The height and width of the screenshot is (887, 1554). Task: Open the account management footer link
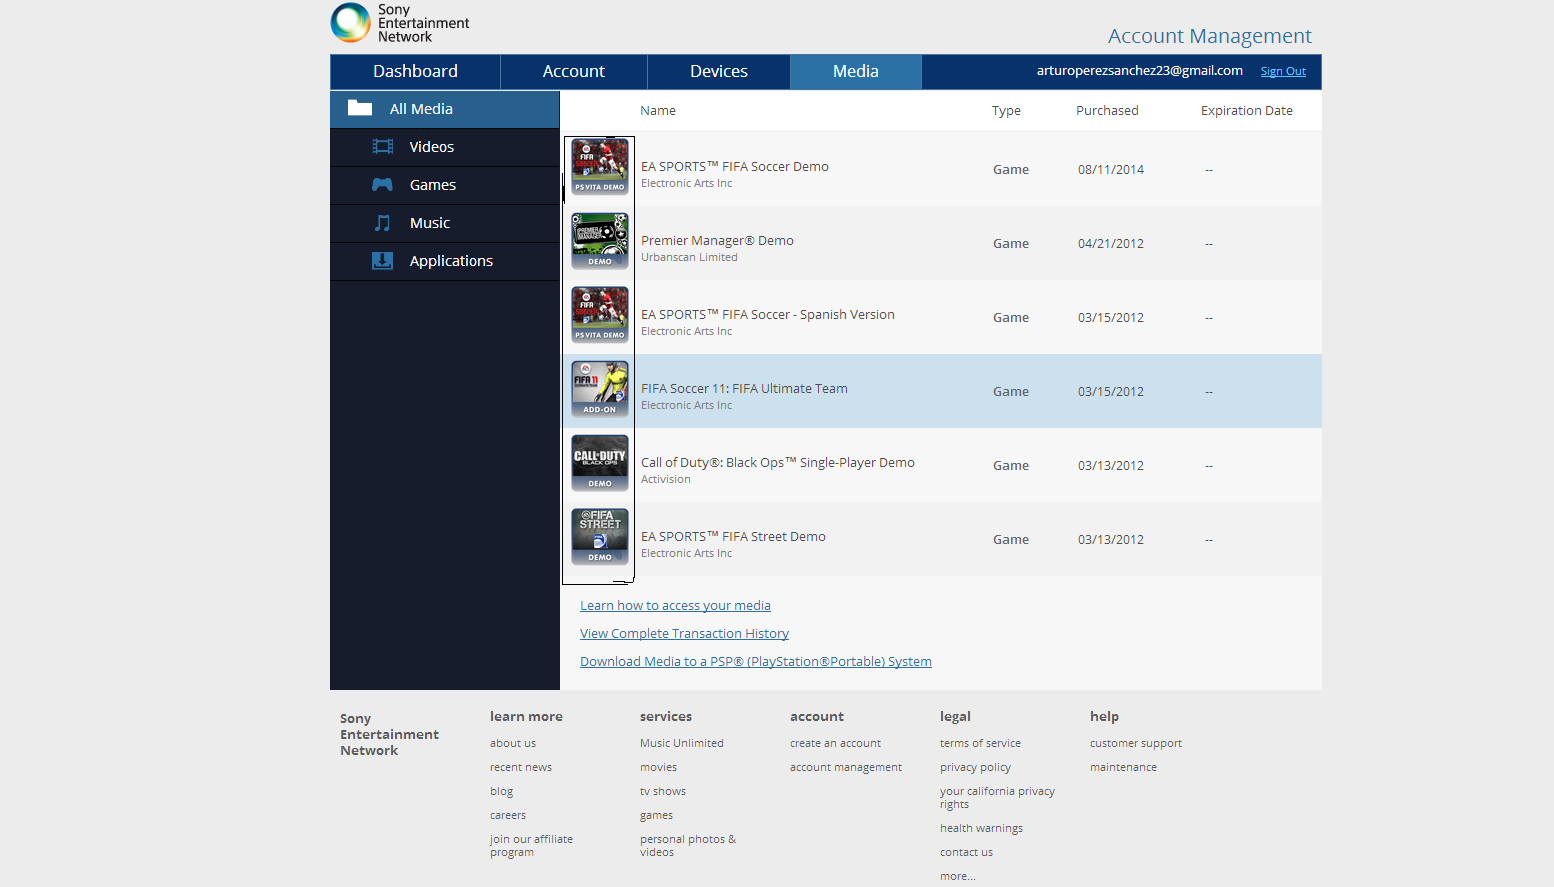[x=846, y=767]
